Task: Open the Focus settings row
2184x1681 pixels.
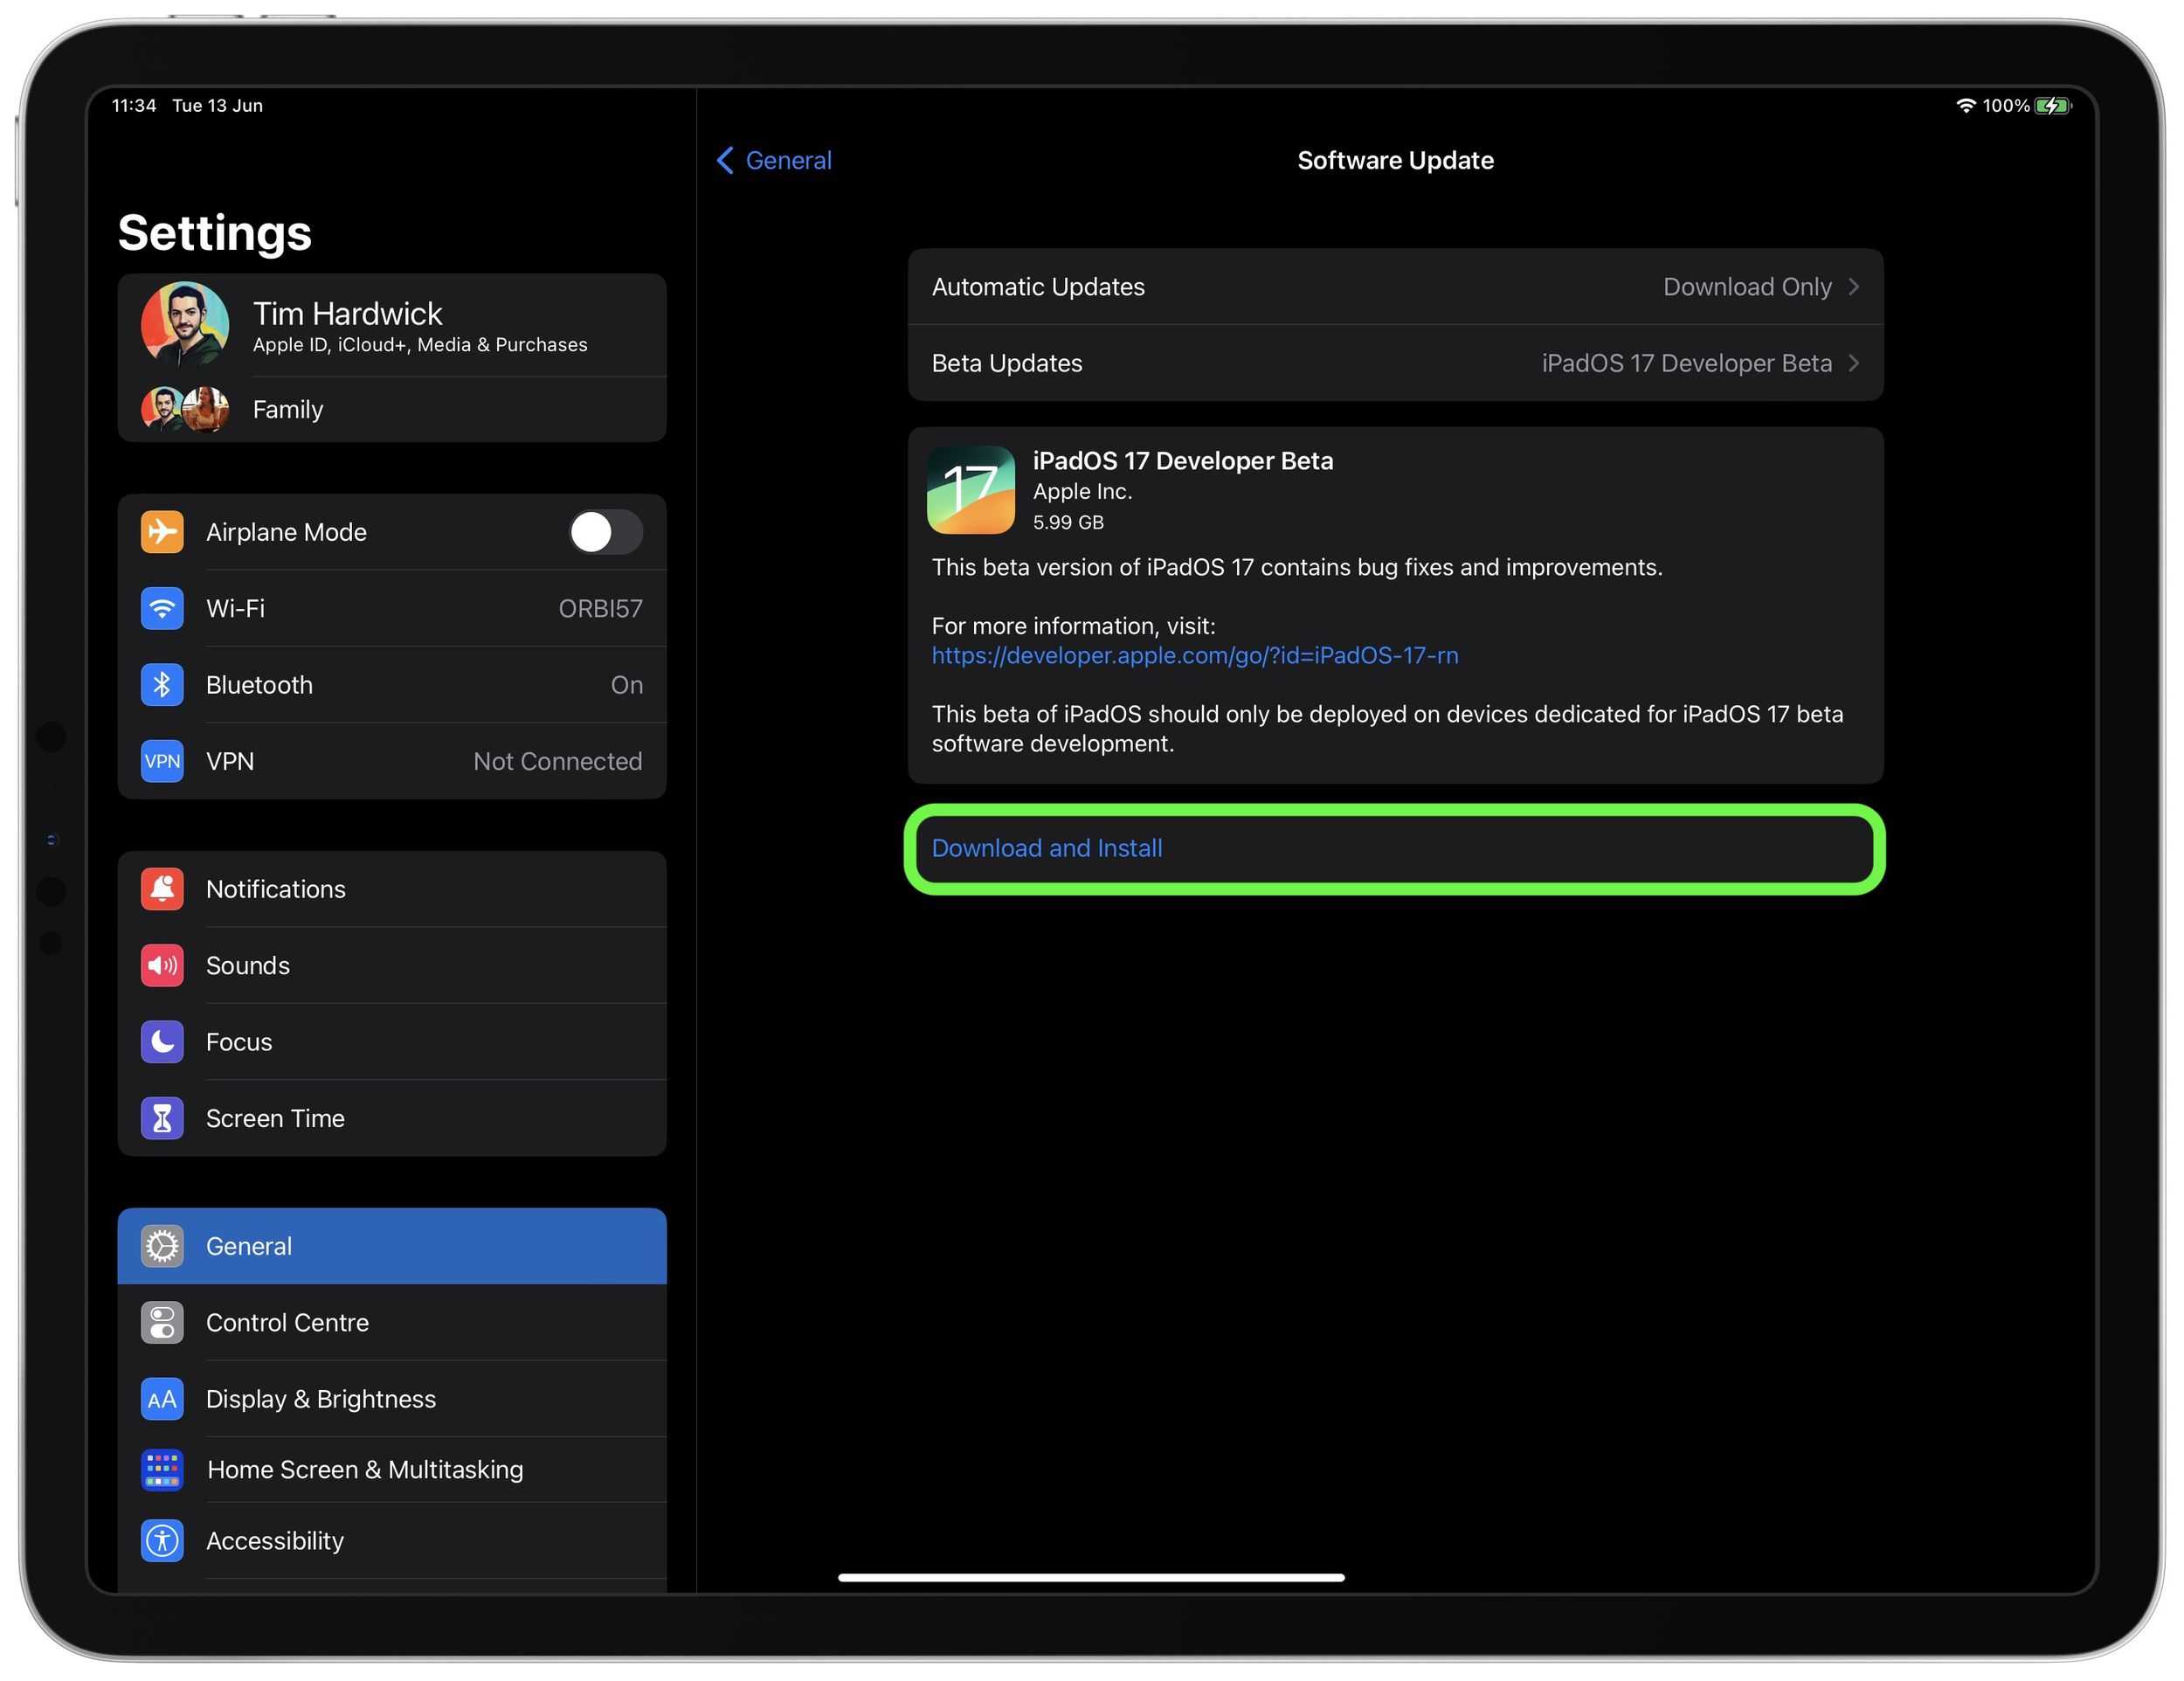Action: (x=392, y=1042)
